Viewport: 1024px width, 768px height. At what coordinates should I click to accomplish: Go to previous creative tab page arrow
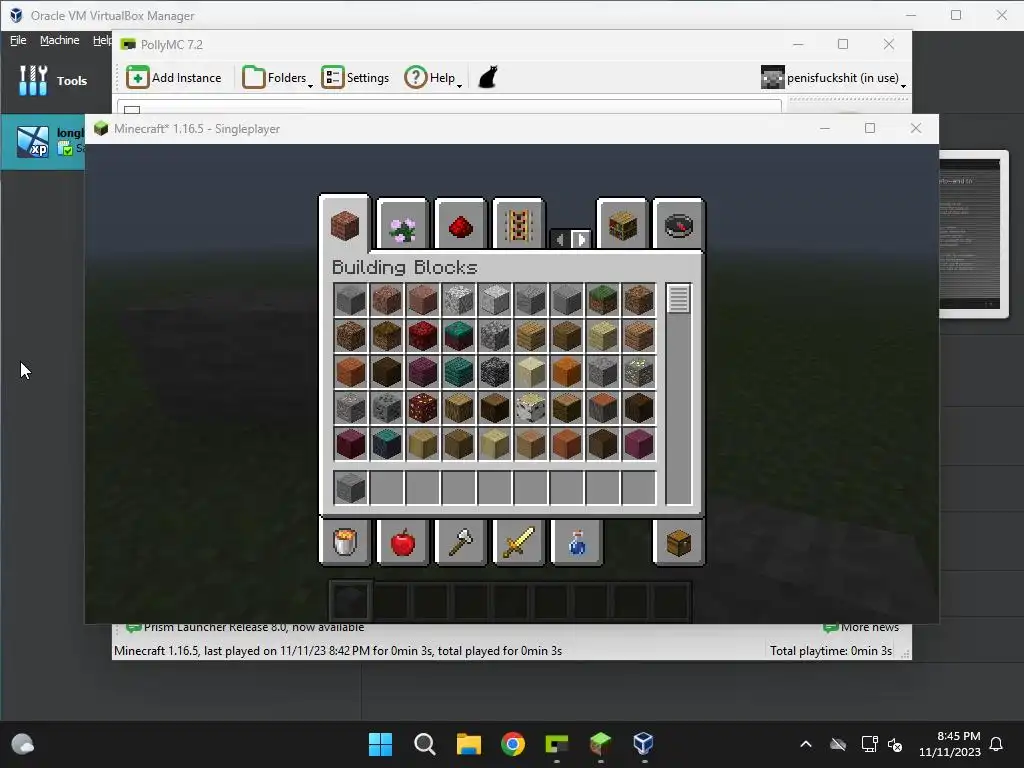pos(560,239)
